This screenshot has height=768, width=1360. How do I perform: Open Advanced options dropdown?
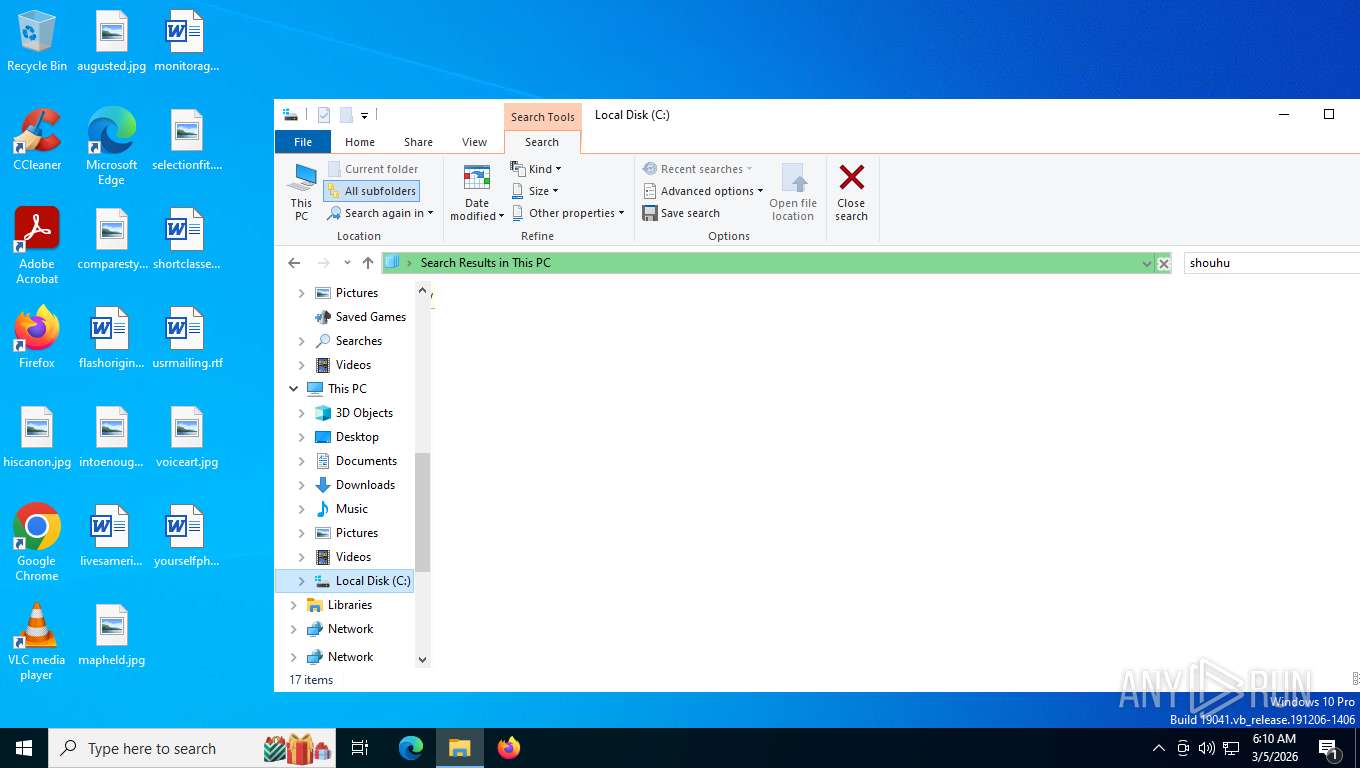703,191
